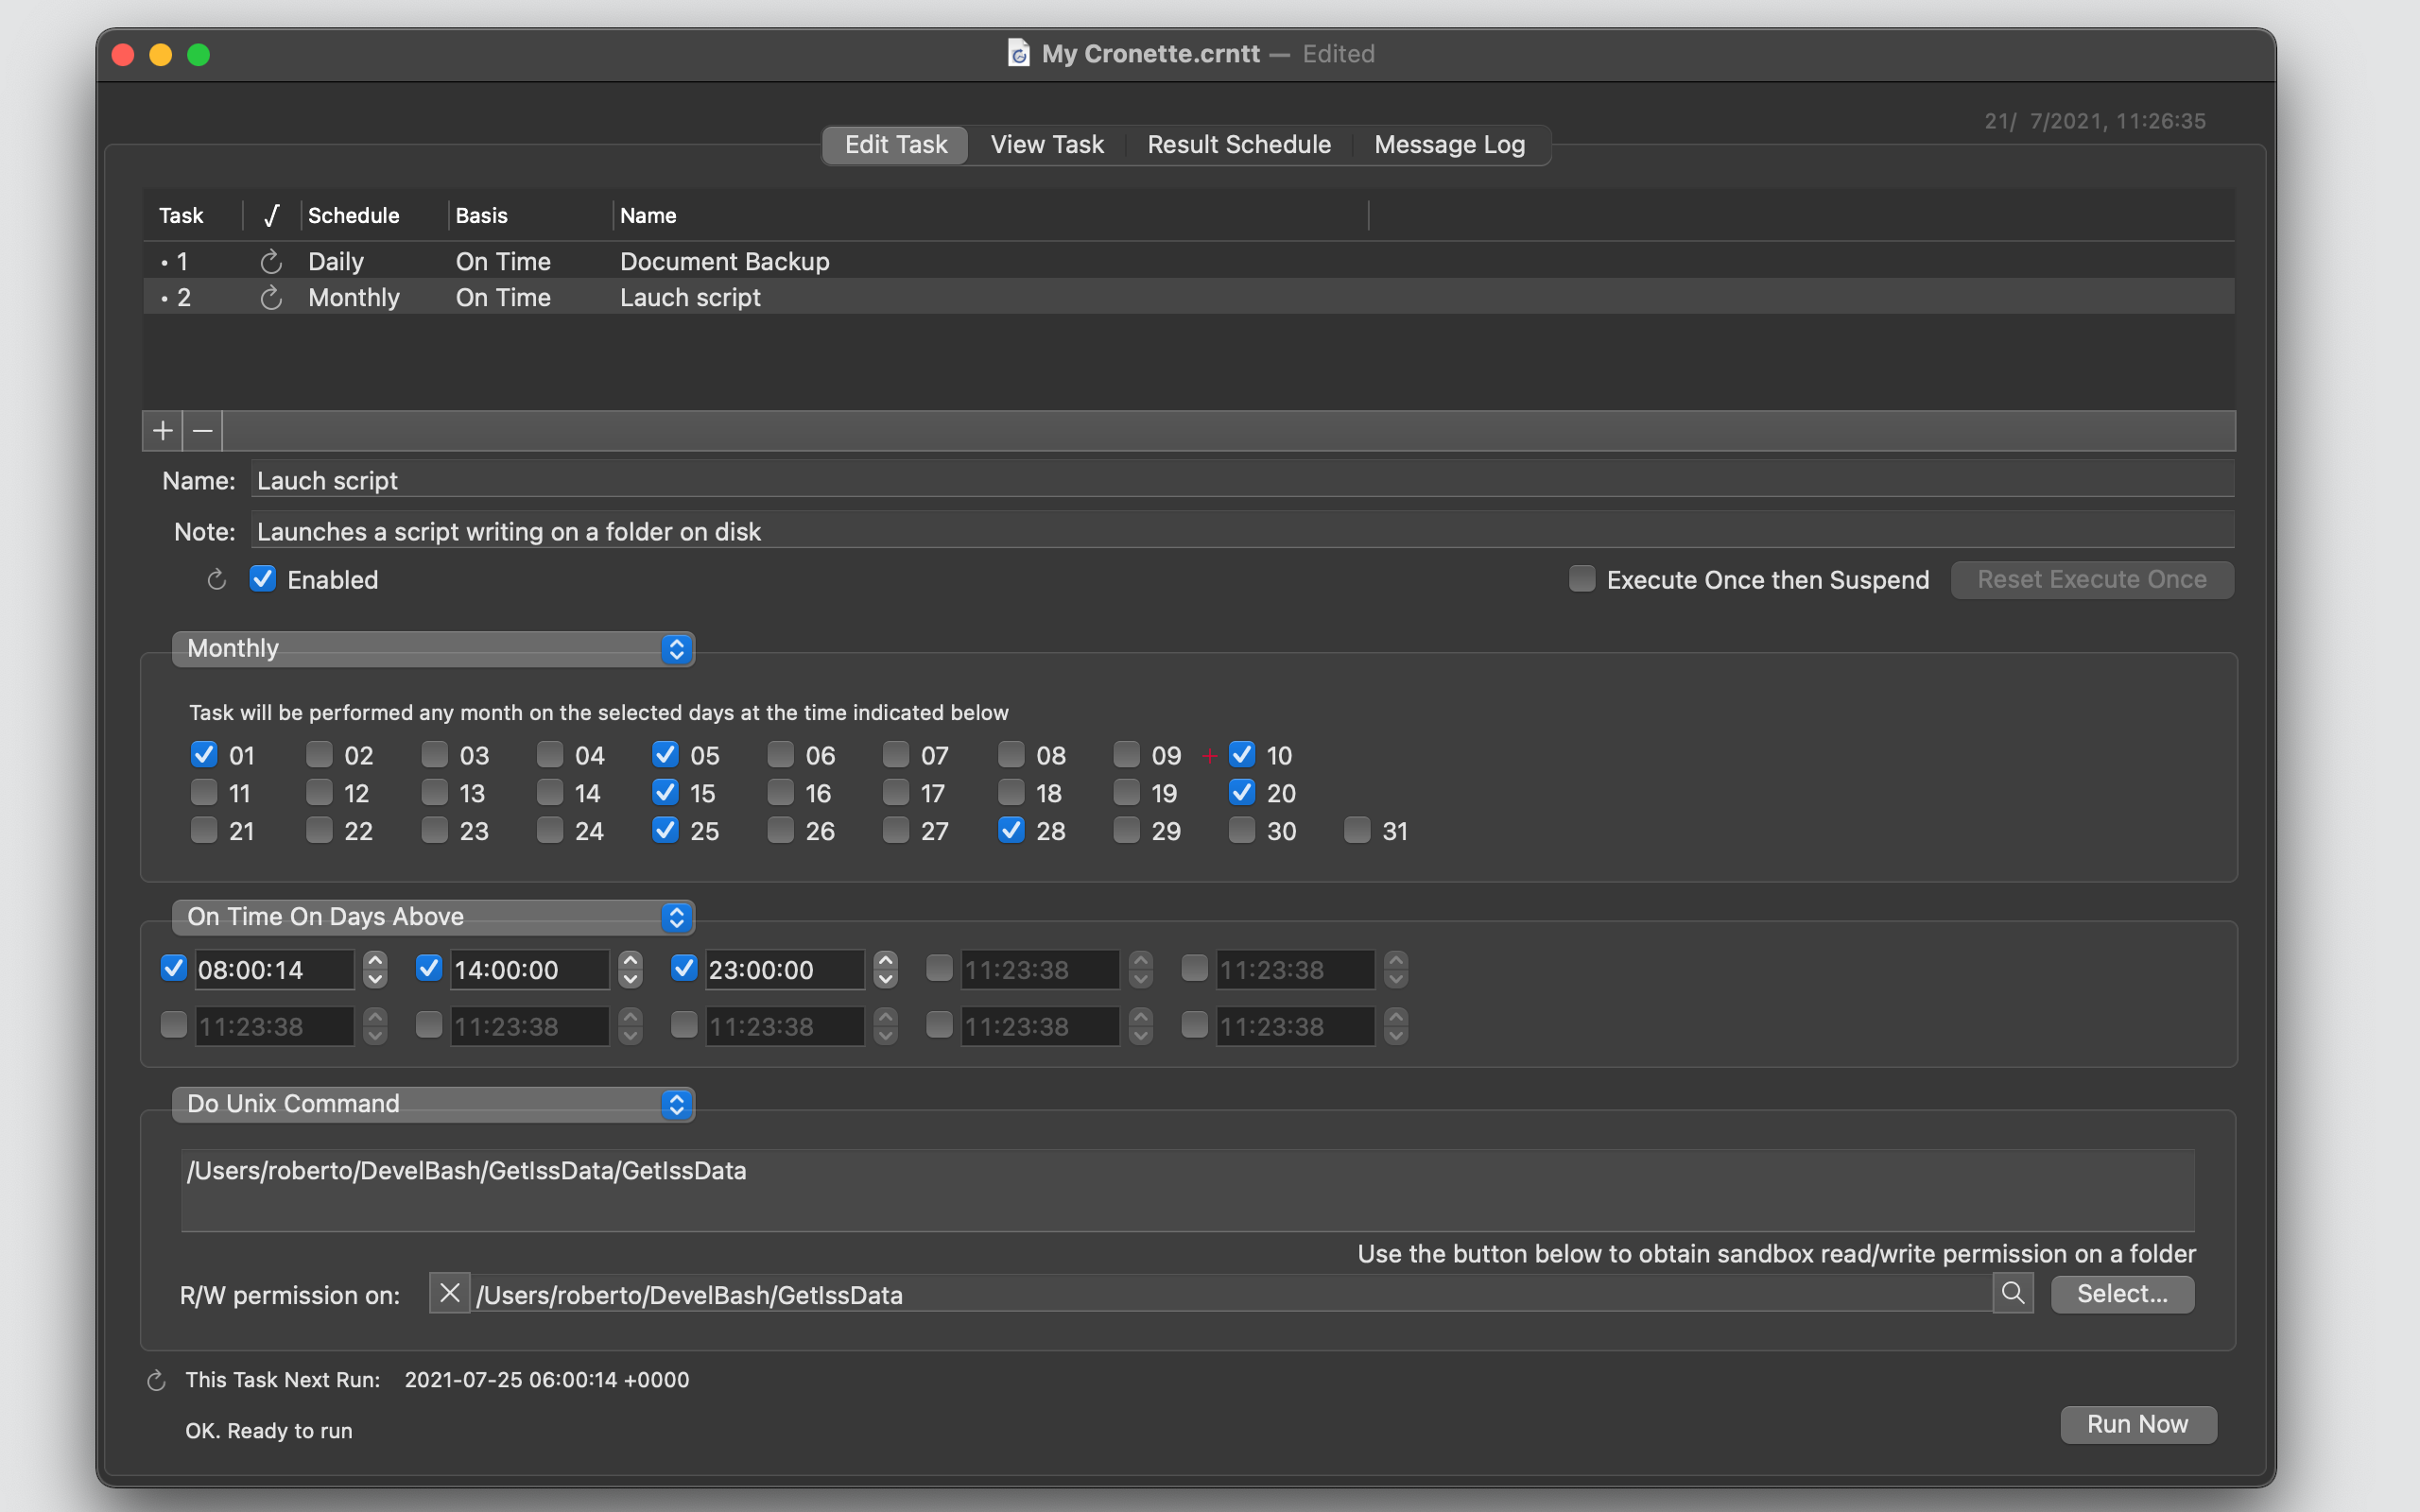Check day 31 in monthly days
Viewport: 2420px width, 1512px height.
coord(1357,830)
